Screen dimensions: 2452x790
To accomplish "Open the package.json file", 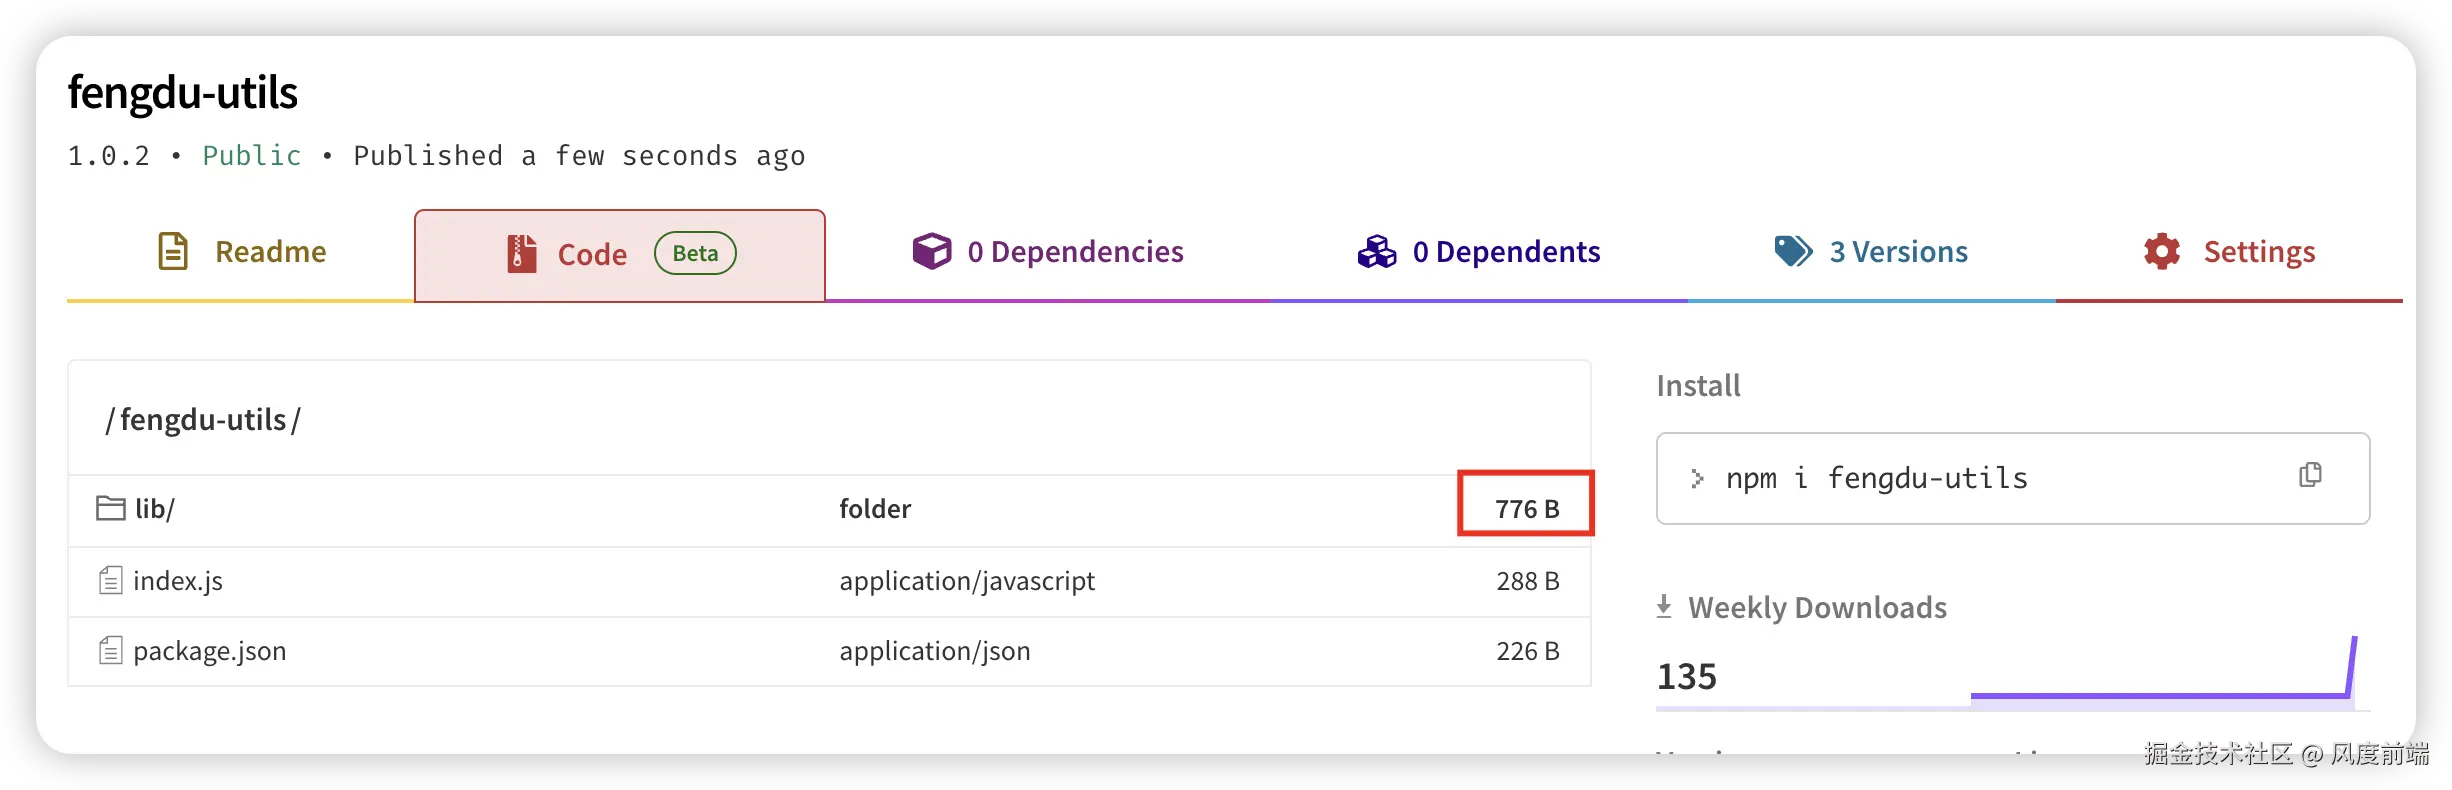I will point(209,651).
